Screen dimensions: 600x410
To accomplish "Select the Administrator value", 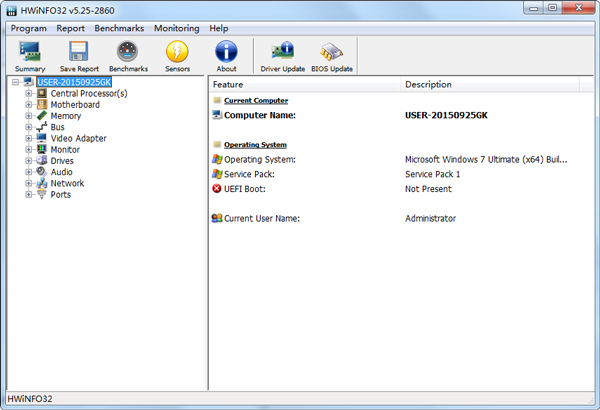I will (430, 218).
